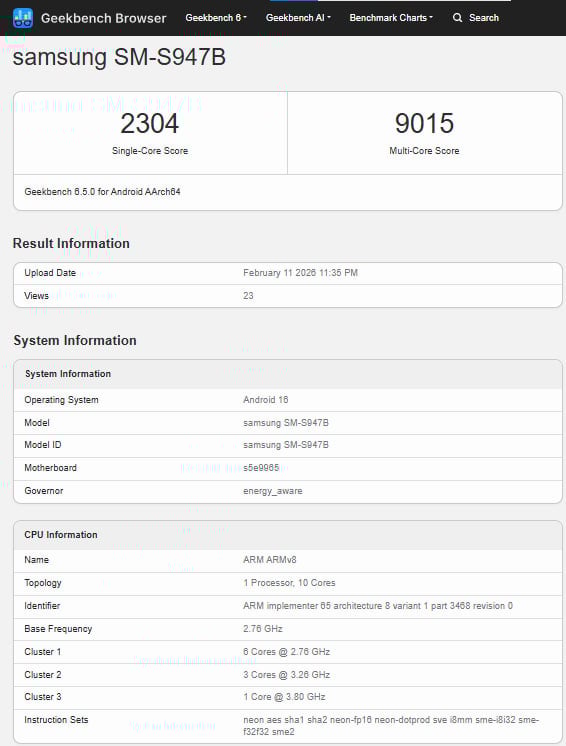Click the Motherboard label
The image size is (566, 746).
(x=50, y=468)
